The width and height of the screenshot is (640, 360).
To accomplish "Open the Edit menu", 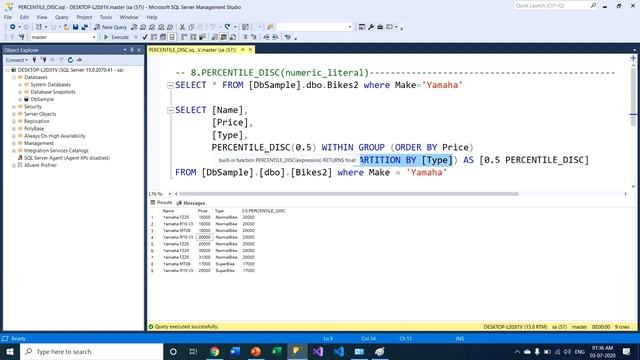I will click(x=24, y=17).
